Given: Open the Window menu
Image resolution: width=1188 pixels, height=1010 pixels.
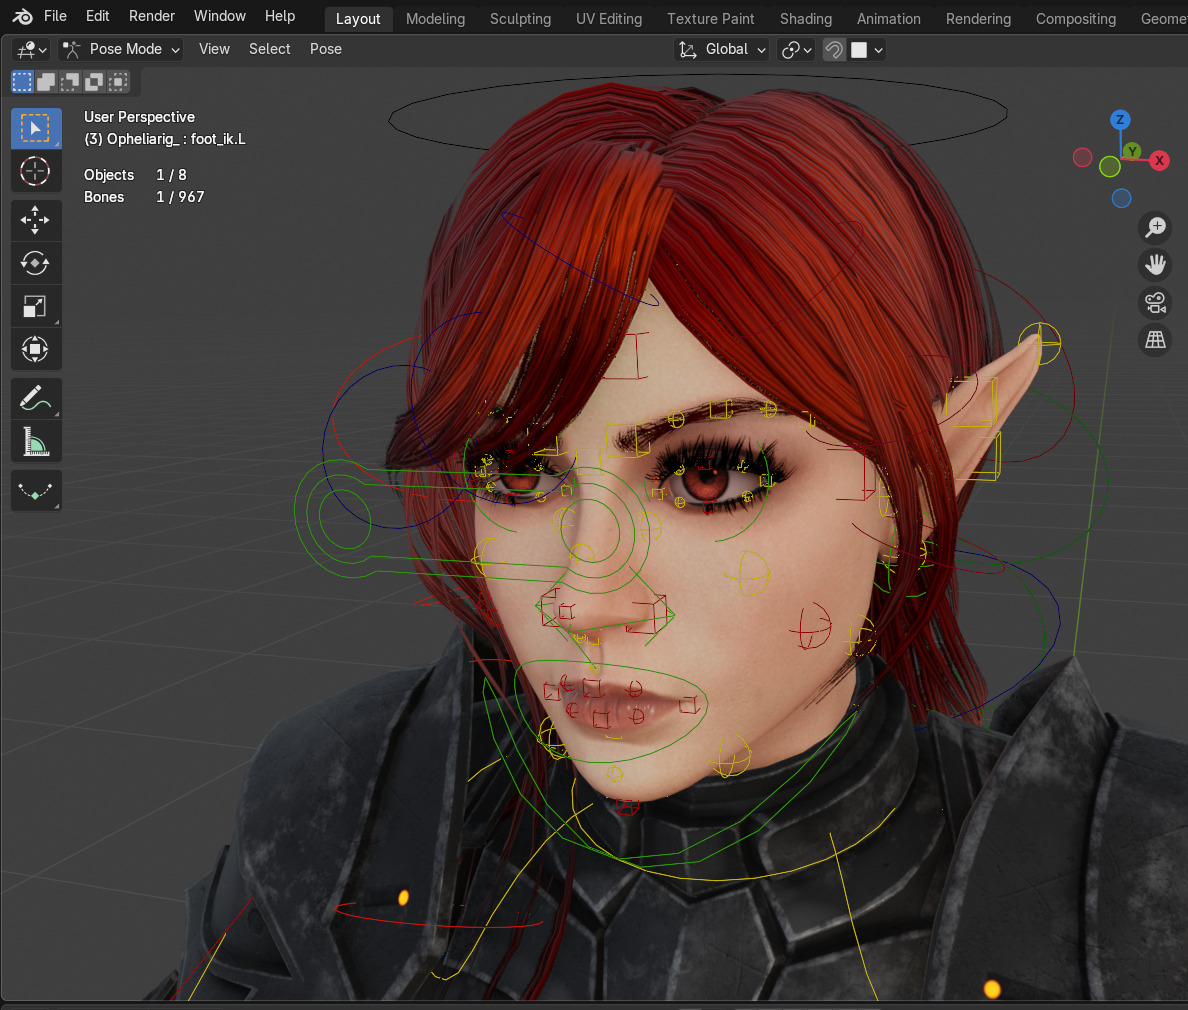Looking at the screenshot, I should click(220, 16).
